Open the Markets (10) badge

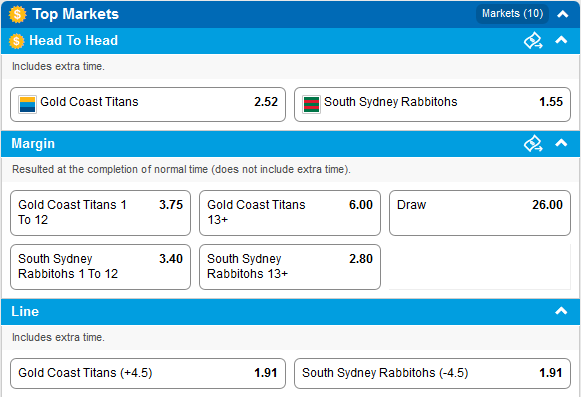click(x=512, y=14)
